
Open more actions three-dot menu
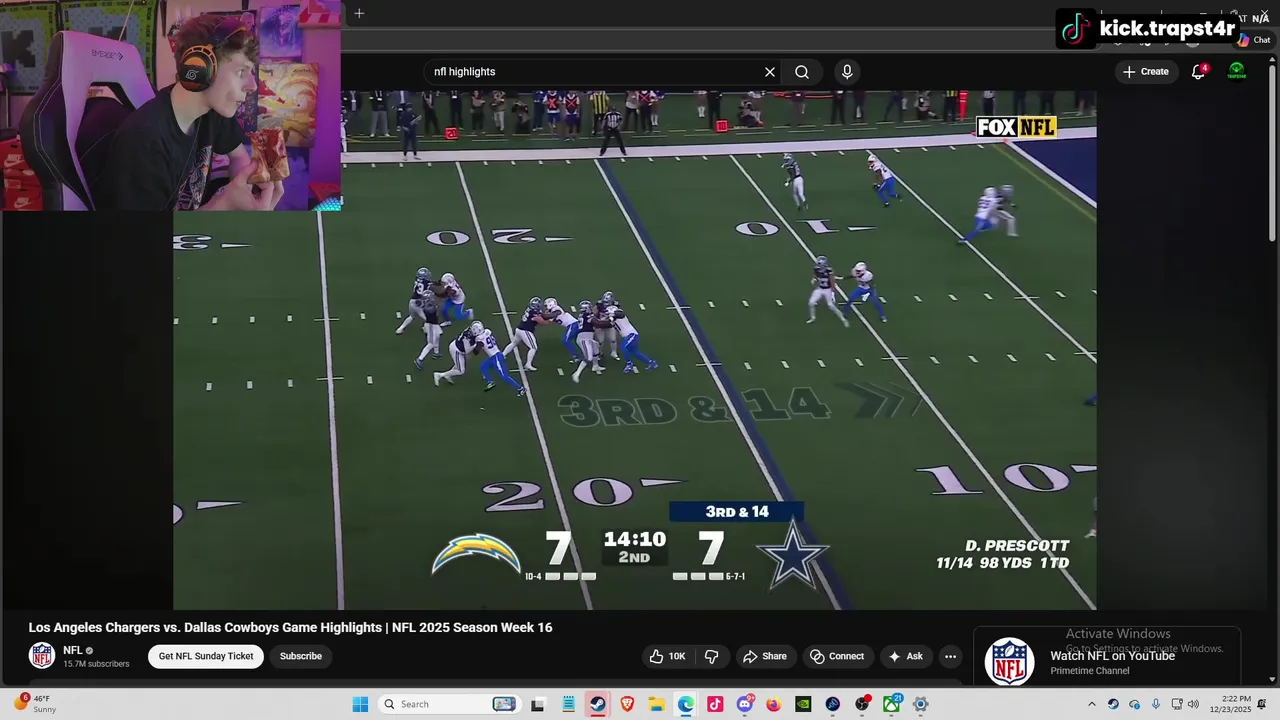(950, 656)
